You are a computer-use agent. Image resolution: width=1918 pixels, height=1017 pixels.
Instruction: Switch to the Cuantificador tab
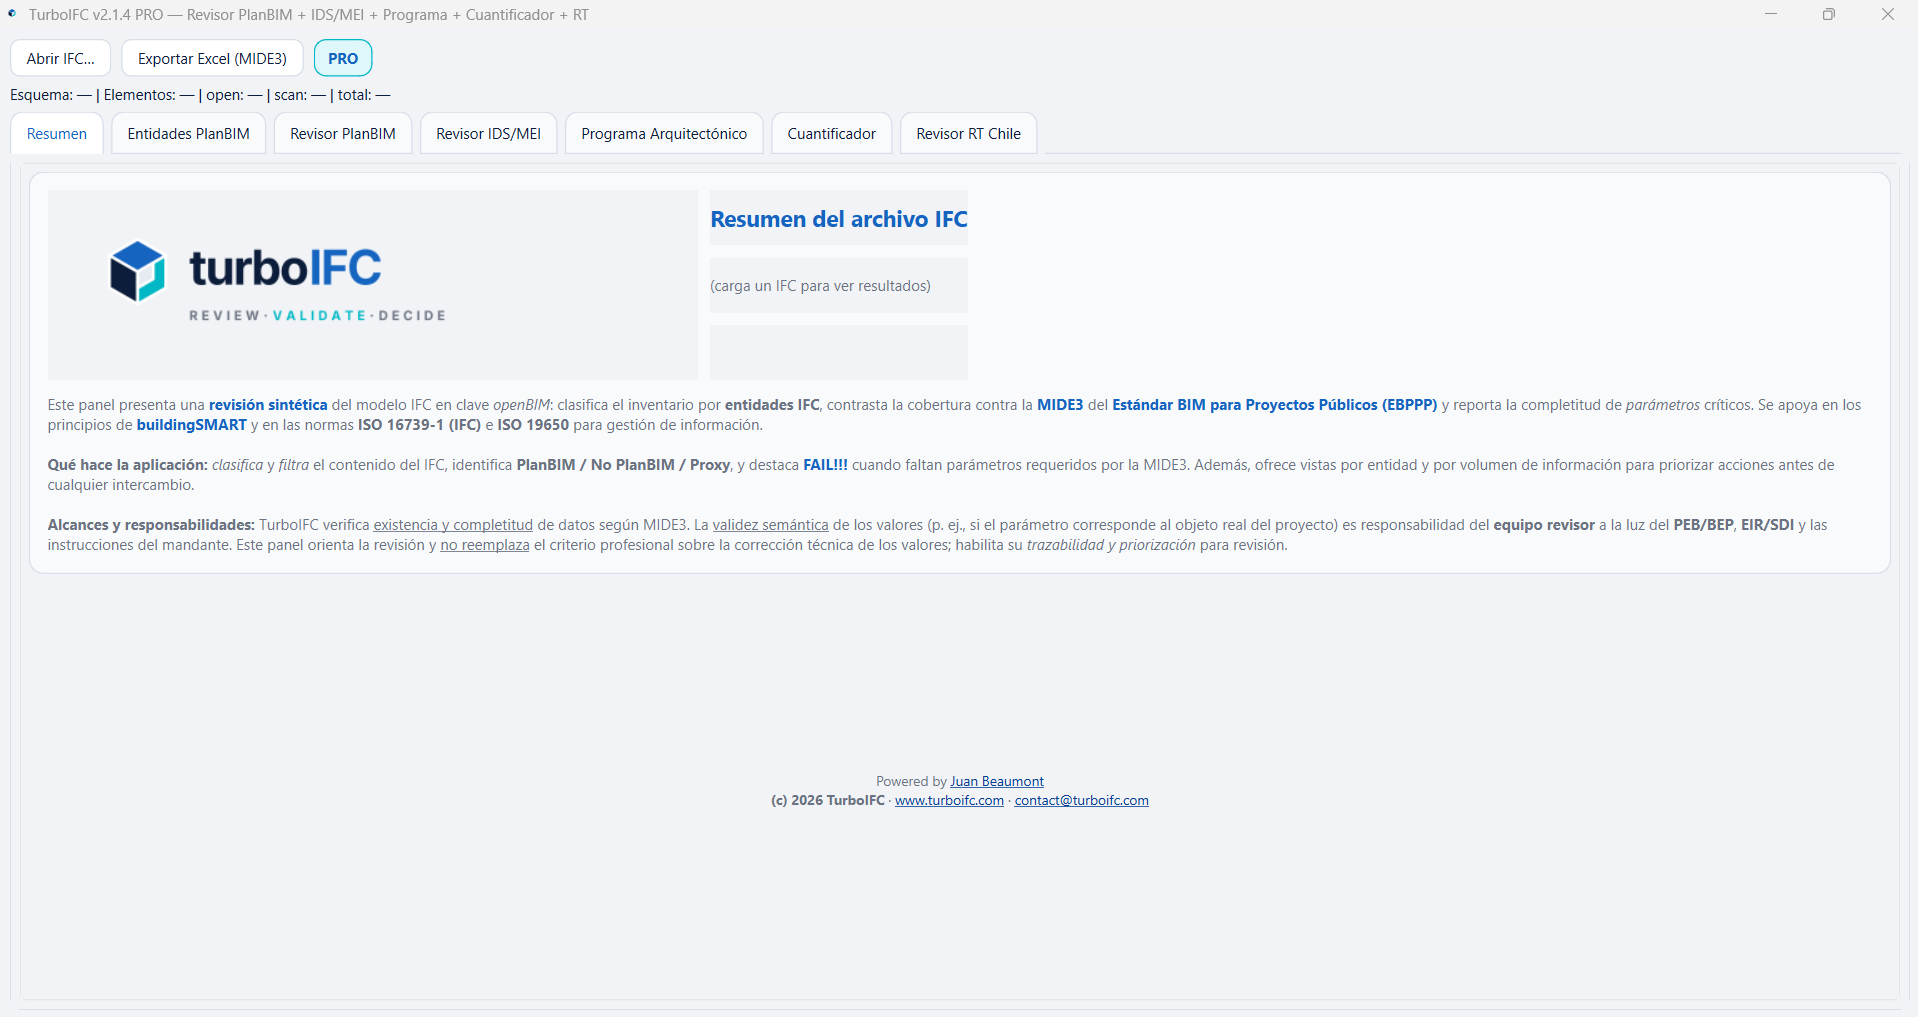tap(832, 134)
